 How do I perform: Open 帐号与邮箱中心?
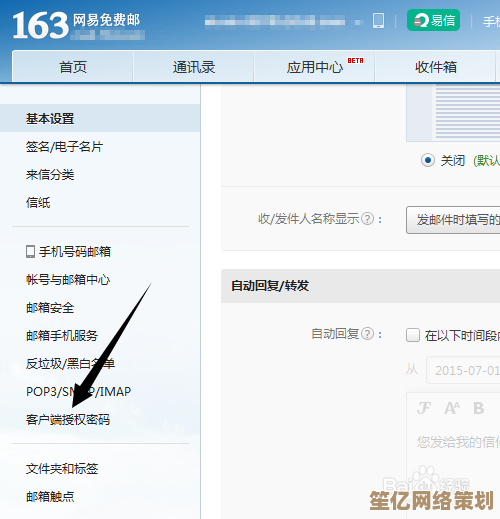pyautogui.click(x=68, y=280)
